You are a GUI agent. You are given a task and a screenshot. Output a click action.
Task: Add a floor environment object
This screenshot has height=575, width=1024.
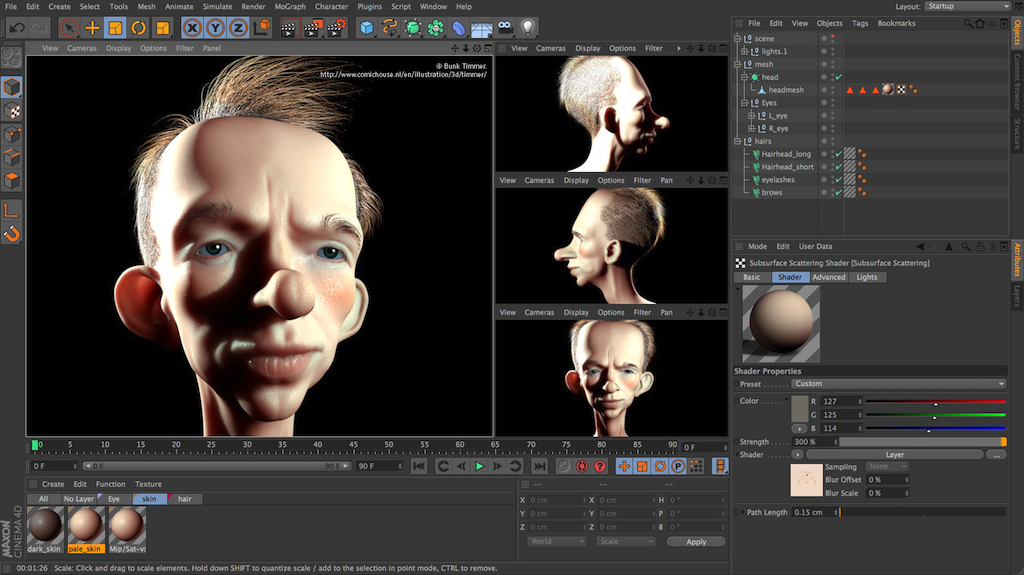(481, 27)
